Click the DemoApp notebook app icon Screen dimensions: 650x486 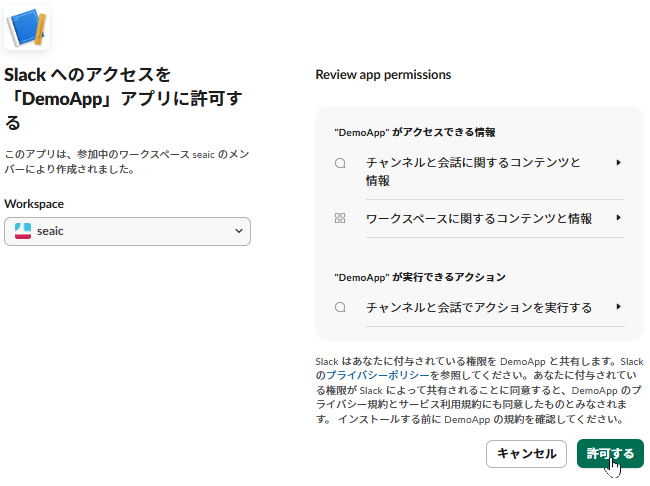[x=27, y=26]
